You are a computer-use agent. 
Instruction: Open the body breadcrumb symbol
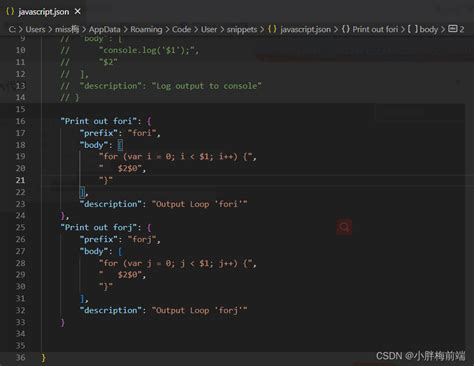tap(423, 29)
